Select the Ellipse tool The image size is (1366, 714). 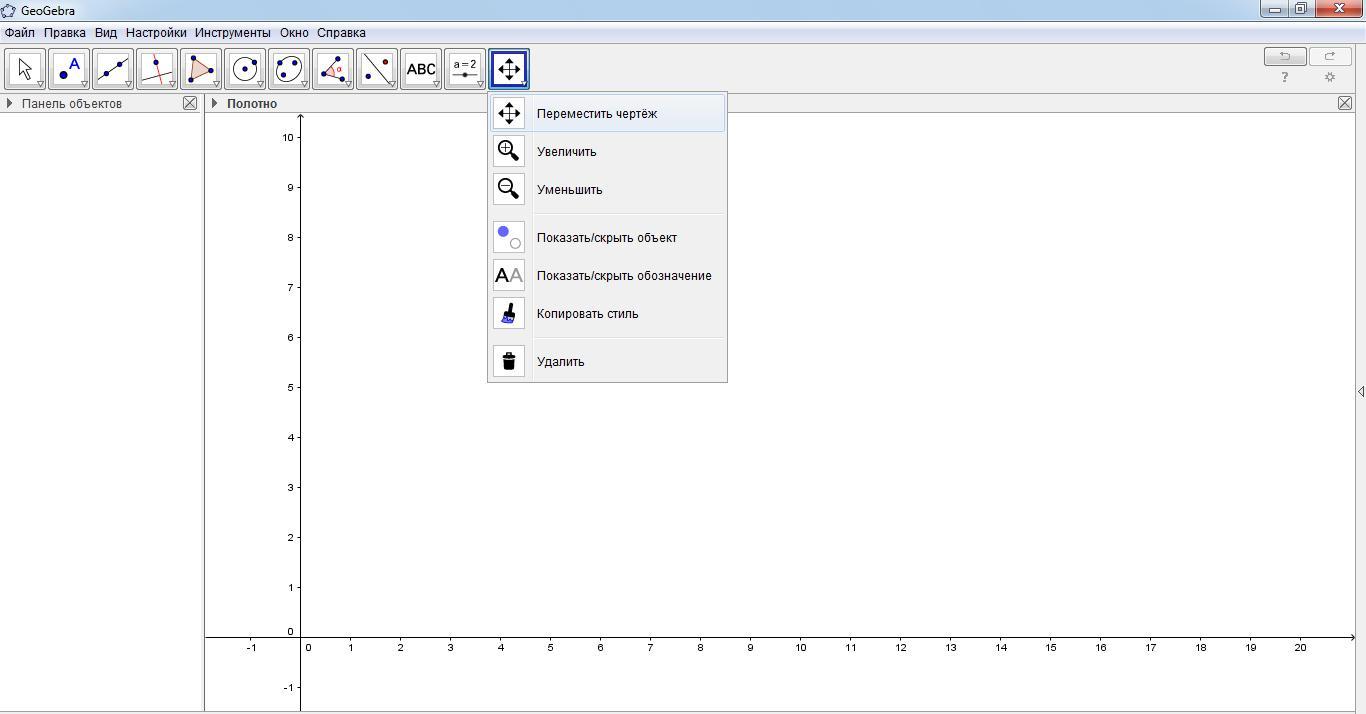[x=289, y=69]
